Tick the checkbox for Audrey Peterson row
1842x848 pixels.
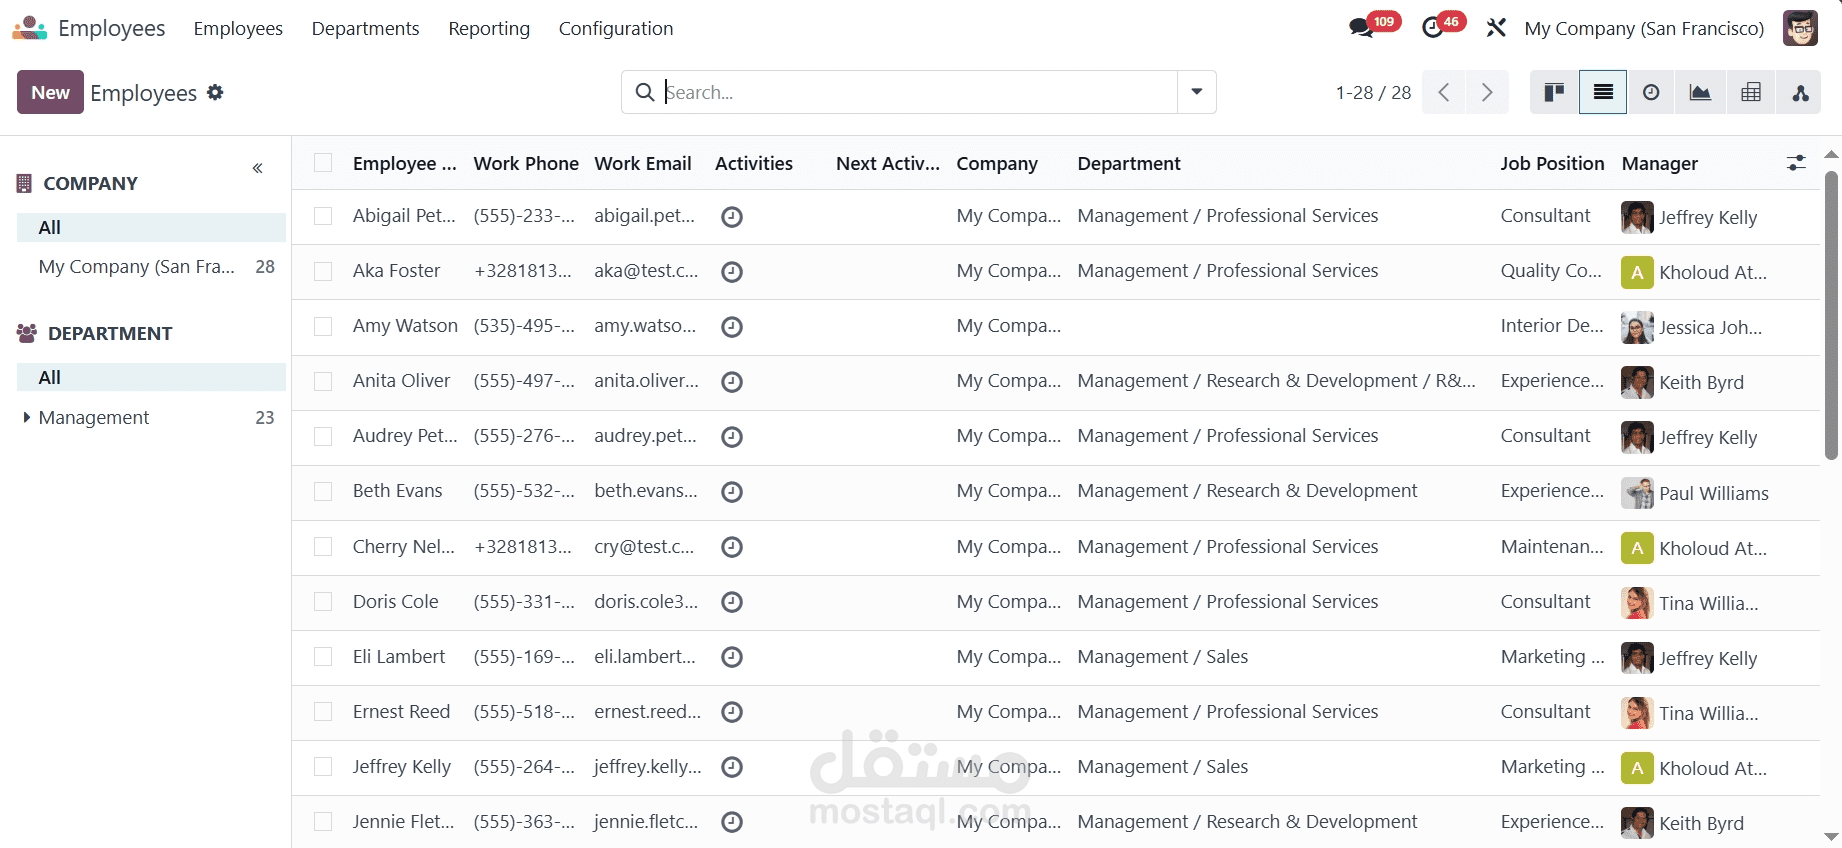point(323,436)
